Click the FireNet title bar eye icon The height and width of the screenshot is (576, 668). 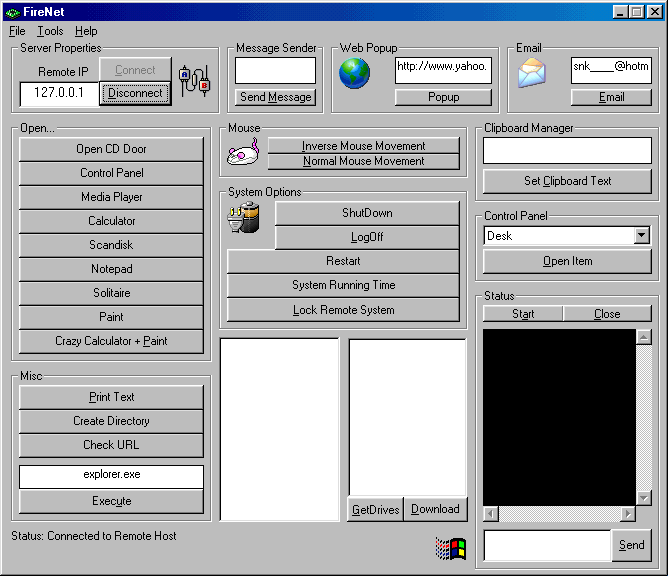click(x=12, y=12)
